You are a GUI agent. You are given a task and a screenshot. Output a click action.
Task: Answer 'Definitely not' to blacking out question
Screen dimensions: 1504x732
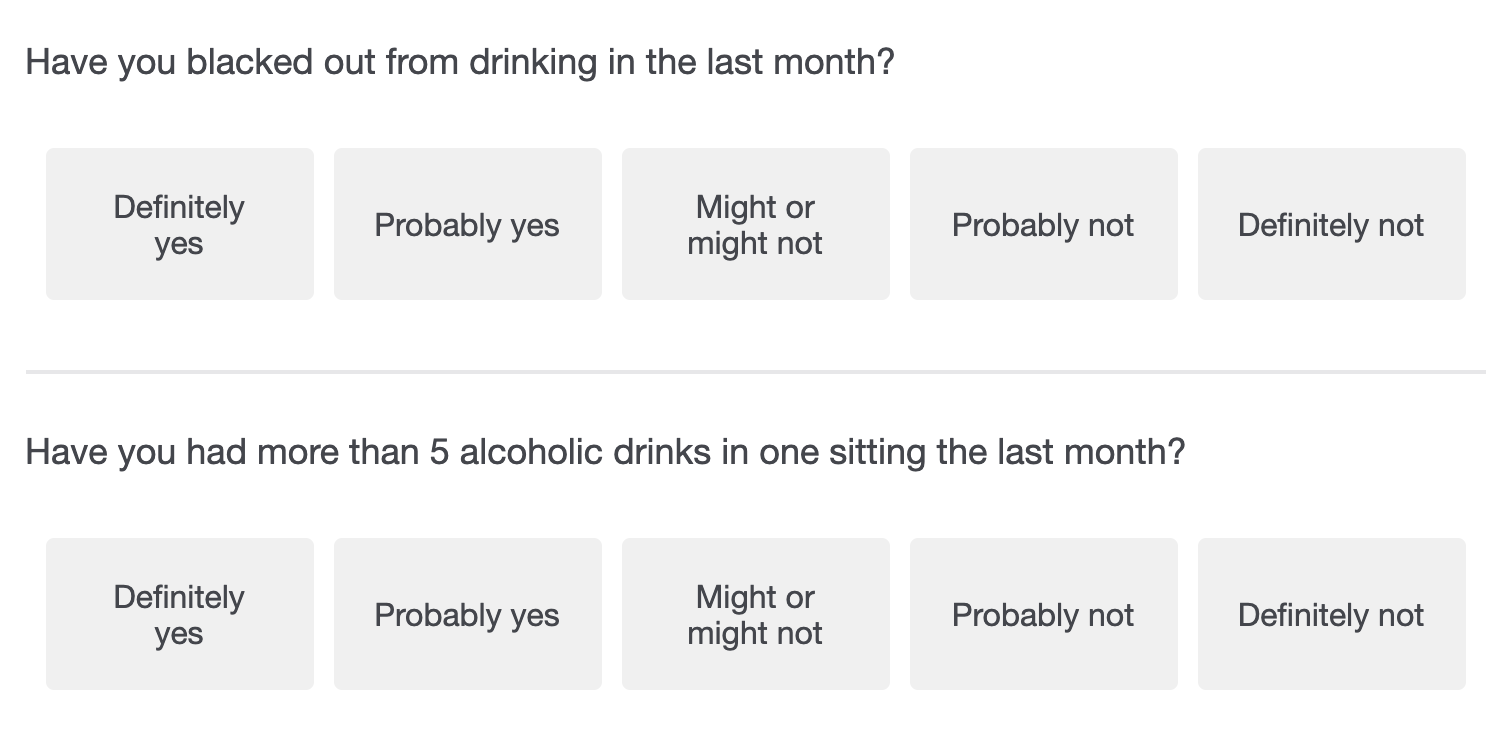point(1332,224)
